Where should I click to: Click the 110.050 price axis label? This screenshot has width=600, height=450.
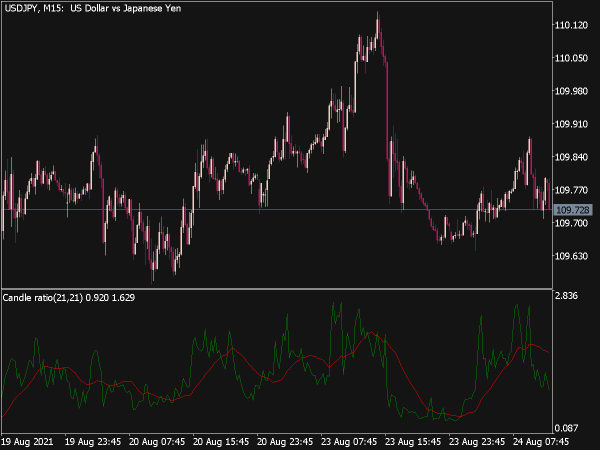pos(571,58)
